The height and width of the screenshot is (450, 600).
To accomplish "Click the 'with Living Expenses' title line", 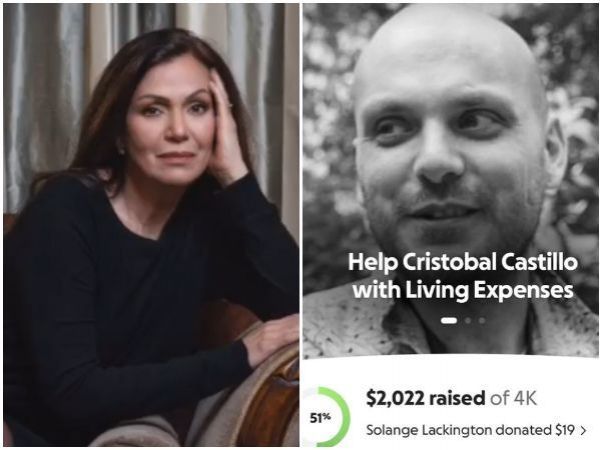I will 463,290.
